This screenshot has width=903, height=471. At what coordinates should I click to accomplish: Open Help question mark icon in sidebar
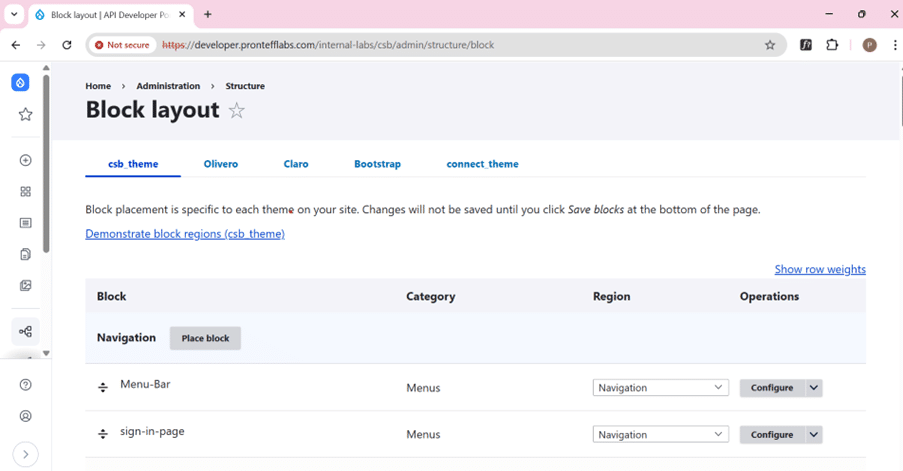(25, 385)
